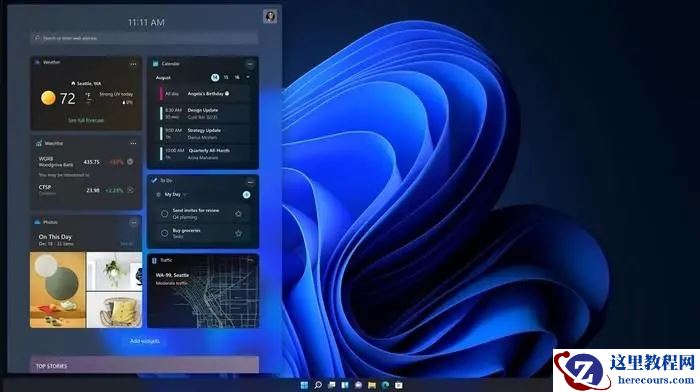This screenshot has height=392, width=700.
Task: Expand the Calendar date dropdown arrow
Action: [248, 77]
